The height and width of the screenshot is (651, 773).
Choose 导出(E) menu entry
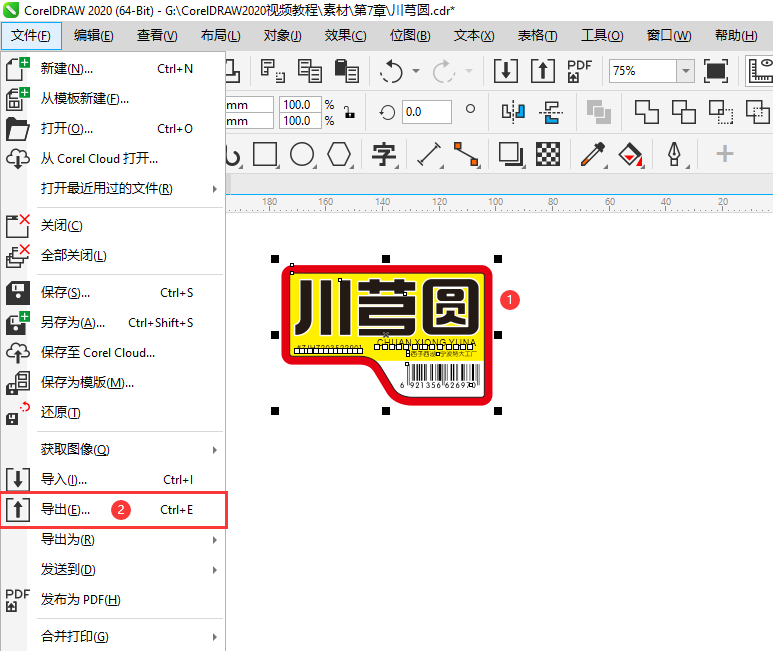(x=113, y=510)
